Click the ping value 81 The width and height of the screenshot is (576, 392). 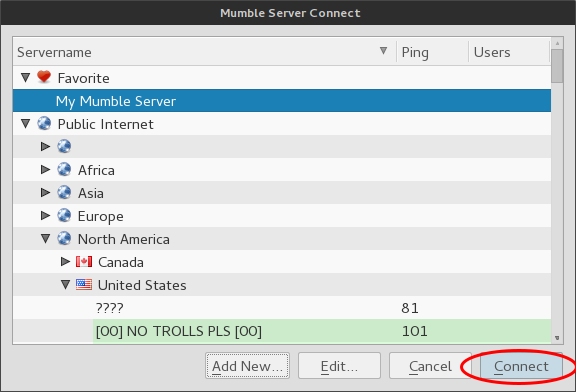point(410,308)
